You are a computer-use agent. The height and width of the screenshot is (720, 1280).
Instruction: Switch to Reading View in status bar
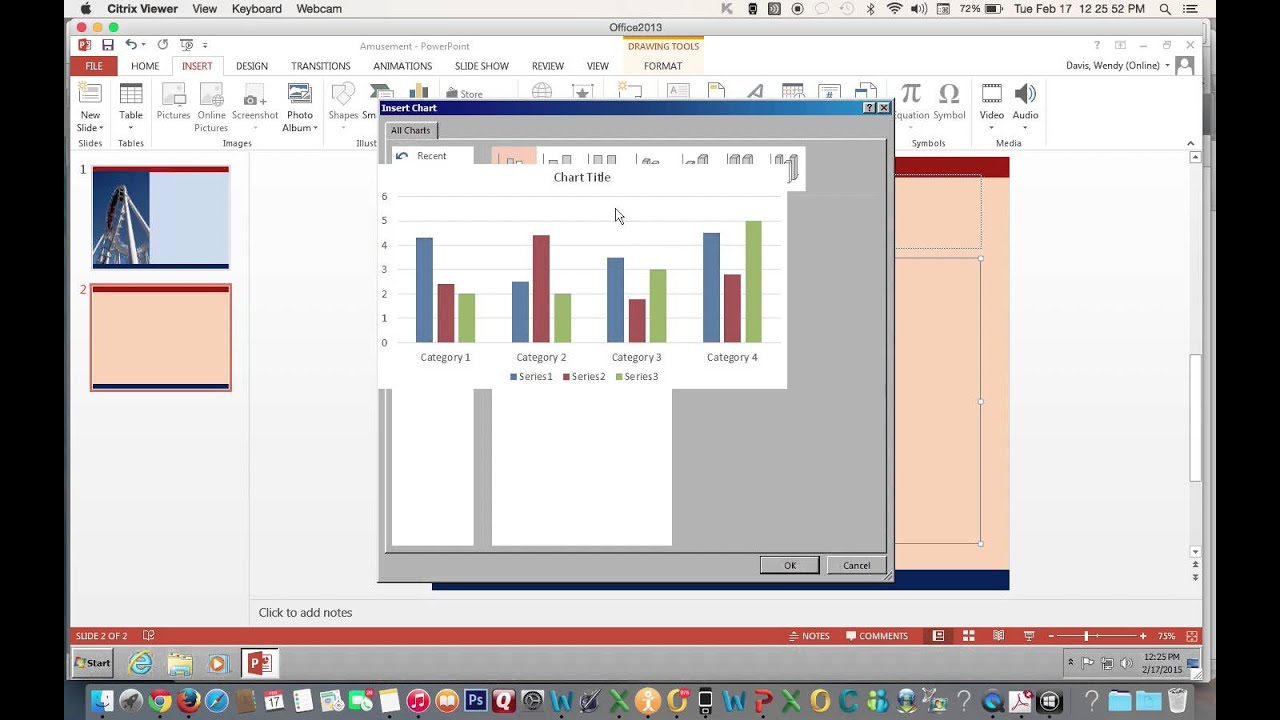(x=998, y=636)
